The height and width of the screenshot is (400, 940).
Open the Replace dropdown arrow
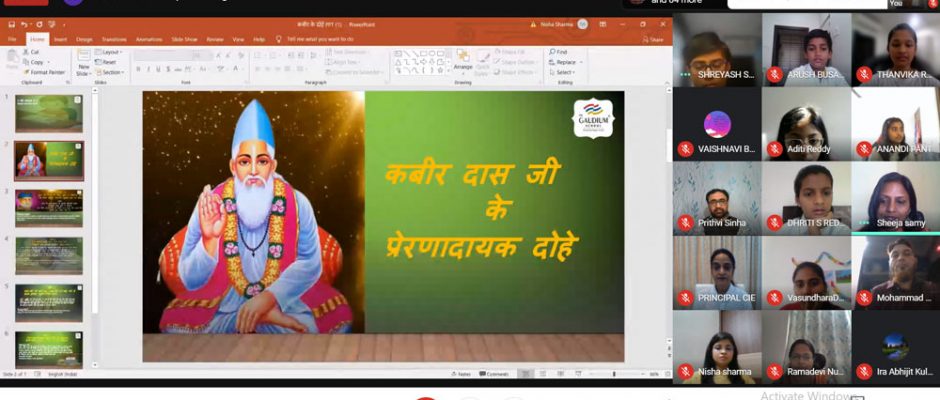click(x=581, y=62)
